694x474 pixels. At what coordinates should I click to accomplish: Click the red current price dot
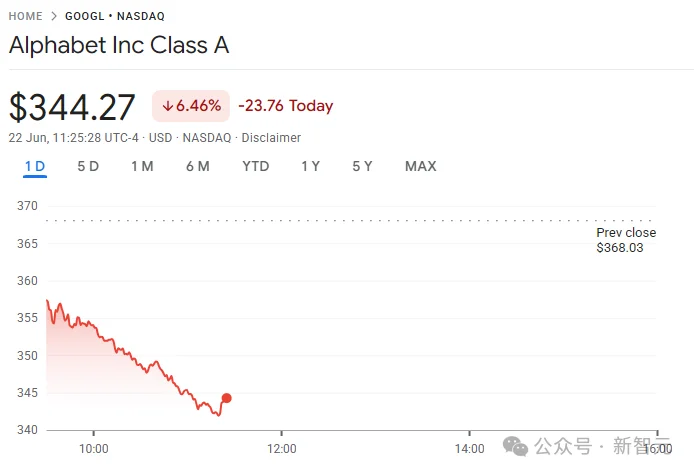tap(227, 398)
